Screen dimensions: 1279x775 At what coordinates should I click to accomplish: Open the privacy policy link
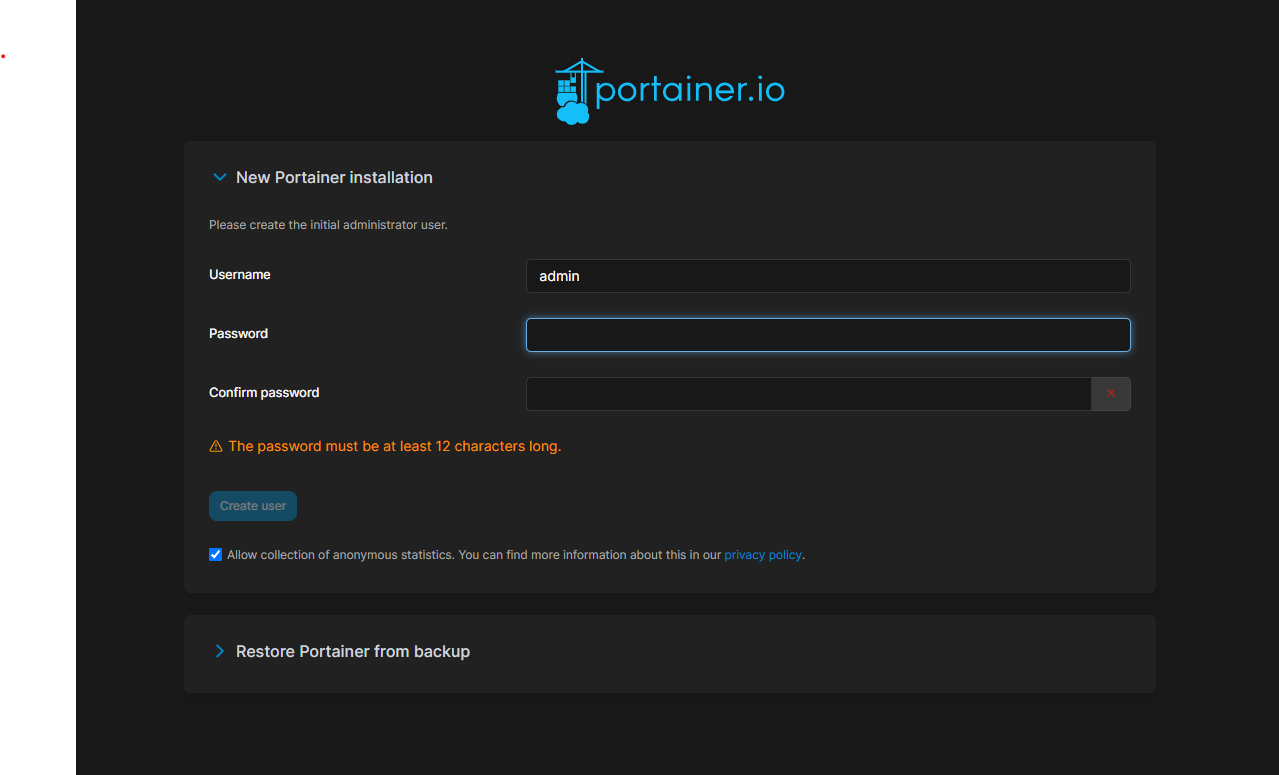click(x=762, y=555)
